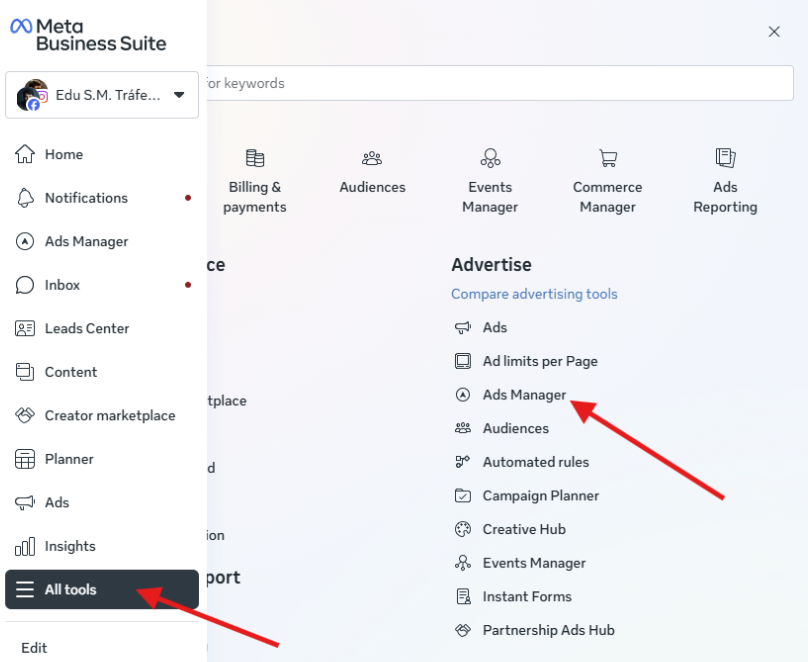Open the Planner calendar icon
This screenshot has height=662, width=808.
pos(26,459)
